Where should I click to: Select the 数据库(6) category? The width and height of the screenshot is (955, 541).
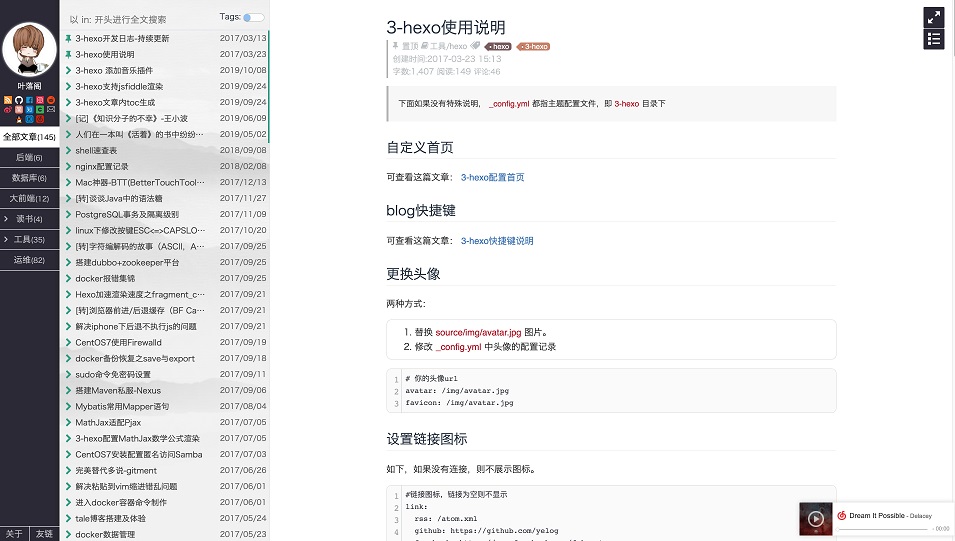[29, 178]
